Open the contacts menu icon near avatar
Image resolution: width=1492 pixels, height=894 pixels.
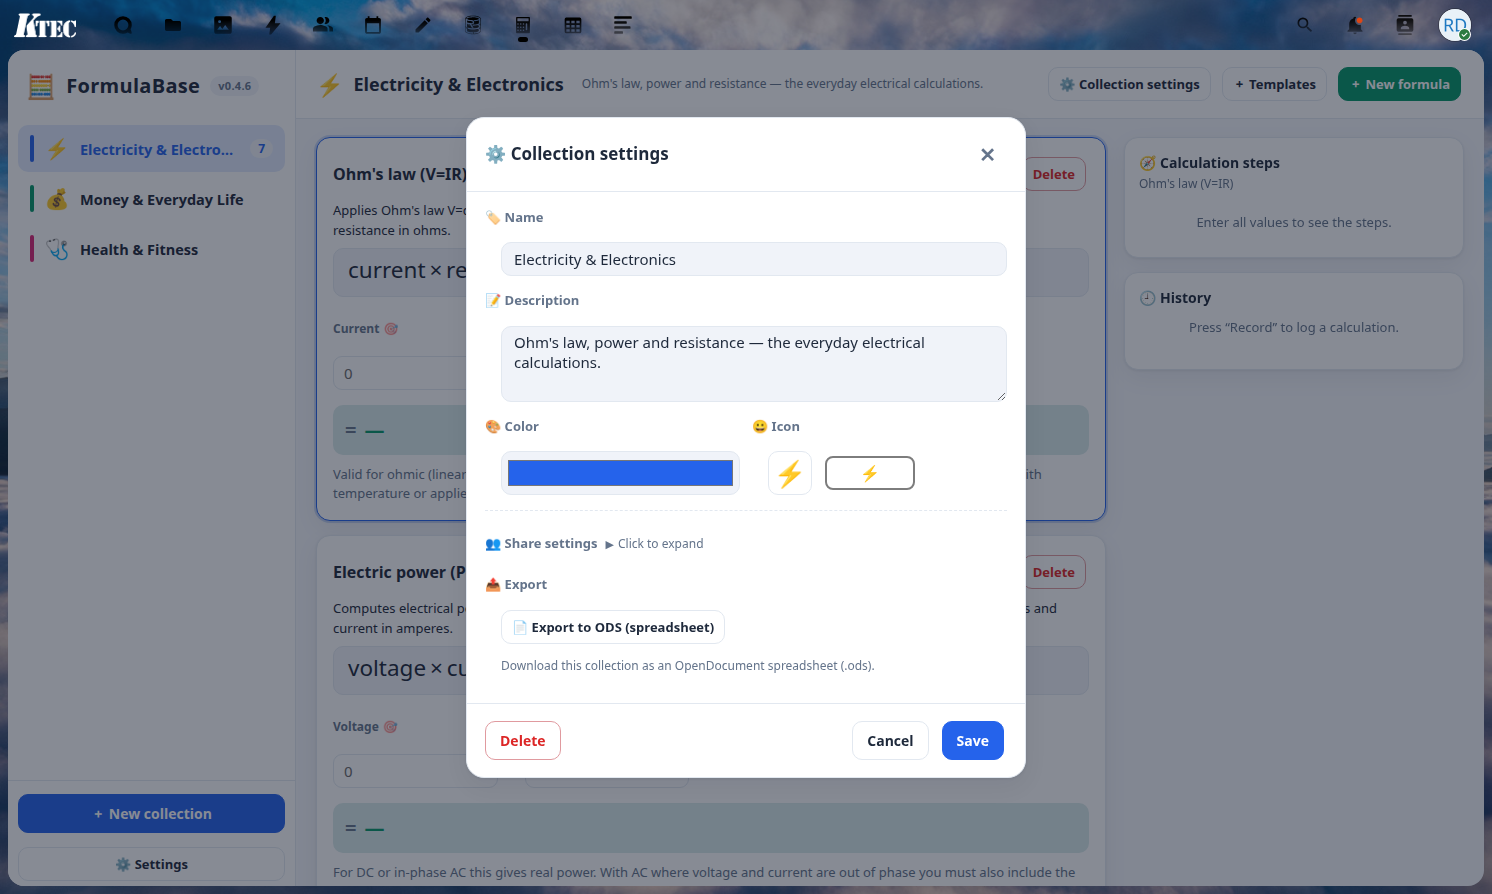(1405, 25)
